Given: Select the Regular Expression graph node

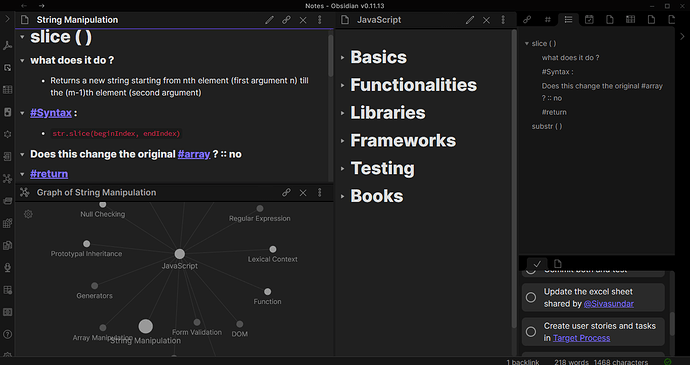Looking at the screenshot, I should click(260, 209).
